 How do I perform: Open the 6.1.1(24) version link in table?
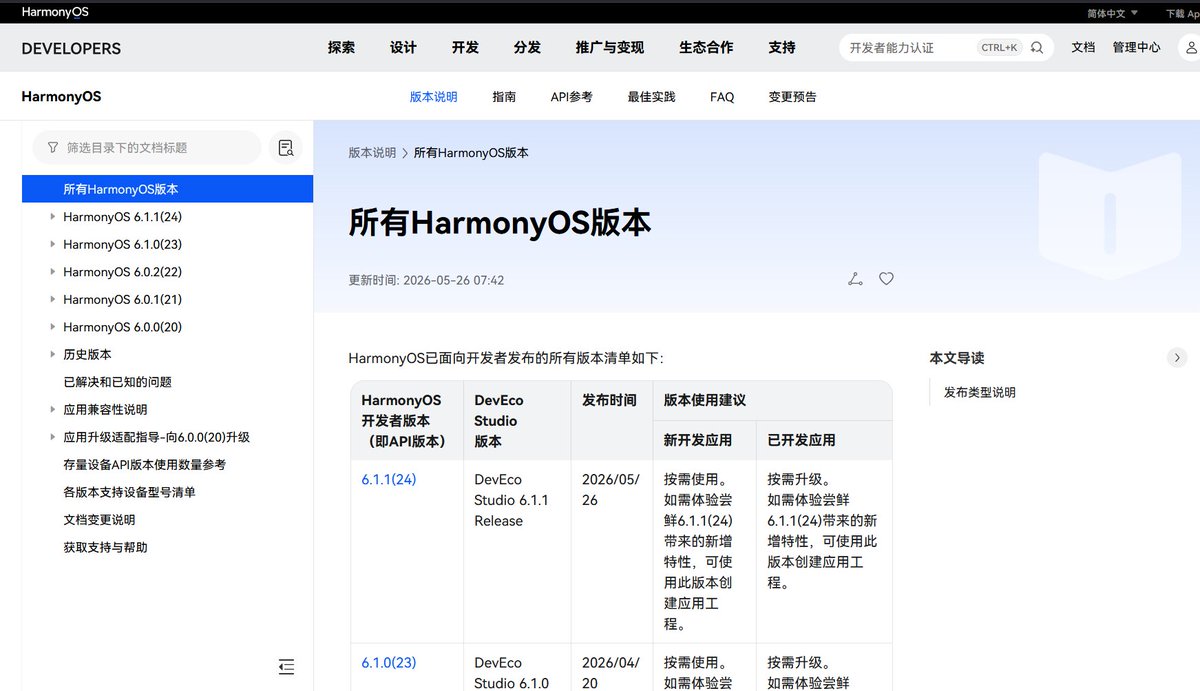point(389,479)
